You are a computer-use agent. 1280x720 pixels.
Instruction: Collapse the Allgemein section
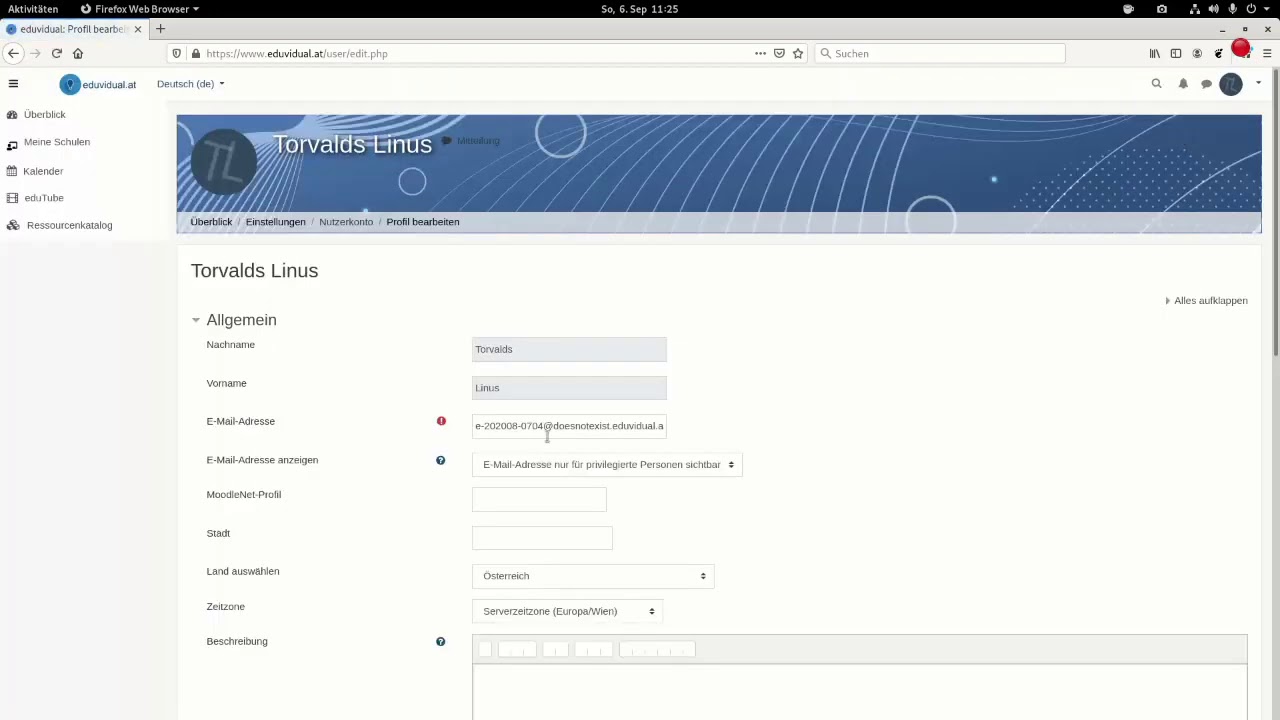click(x=196, y=320)
